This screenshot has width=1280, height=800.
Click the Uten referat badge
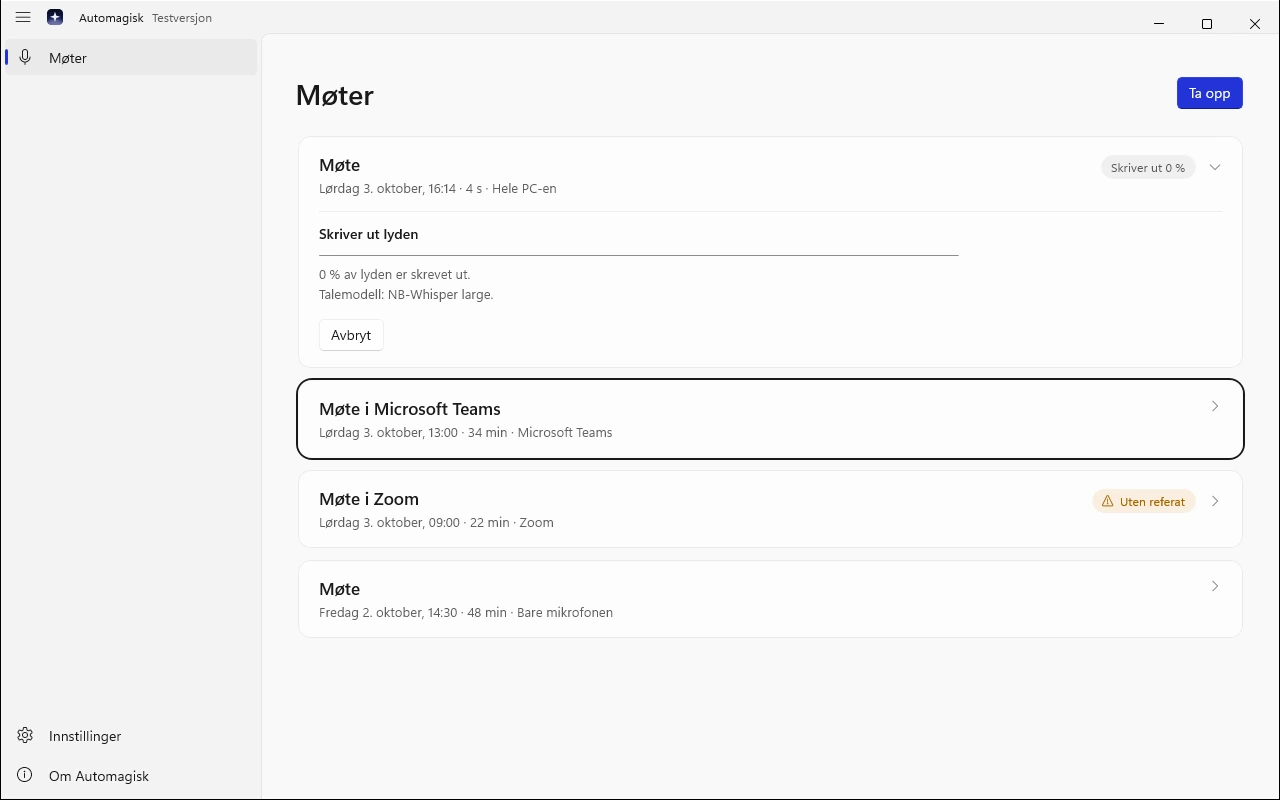pos(1144,502)
